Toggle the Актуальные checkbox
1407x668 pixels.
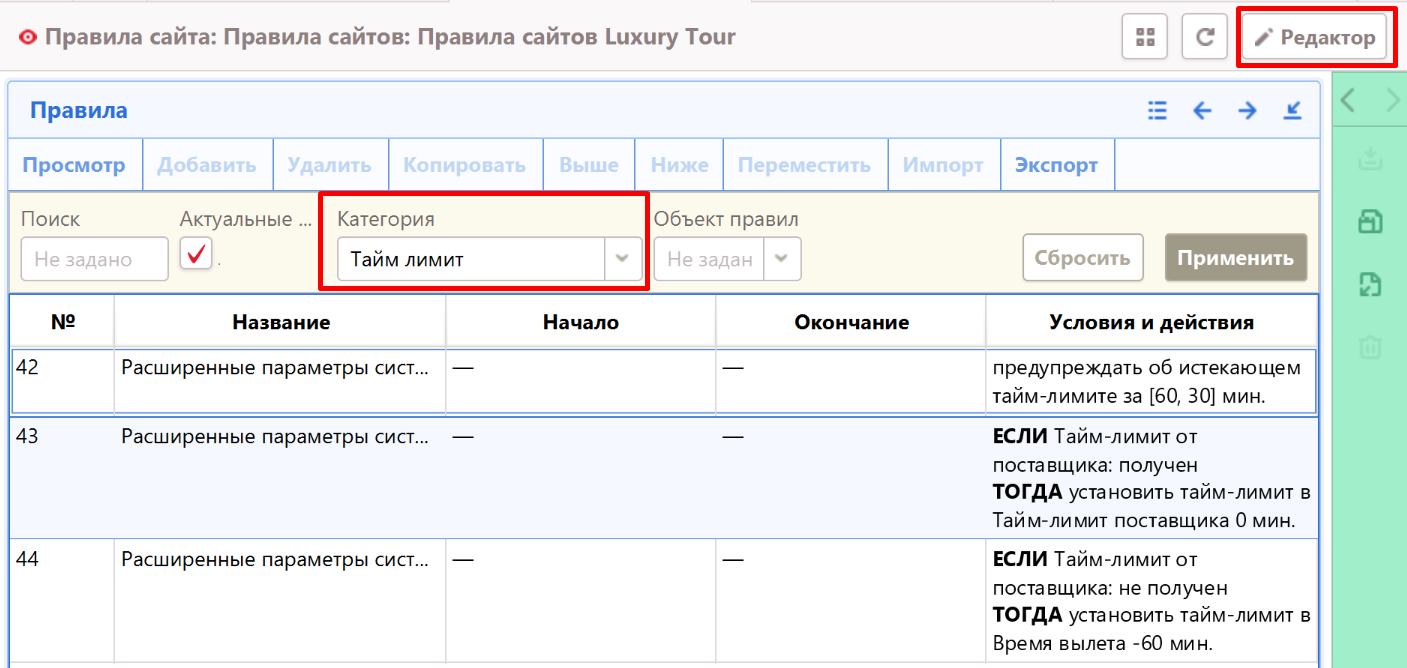click(196, 255)
